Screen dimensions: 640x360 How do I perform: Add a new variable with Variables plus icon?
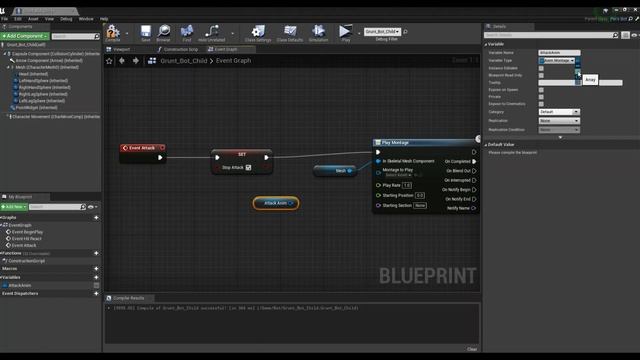96,278
